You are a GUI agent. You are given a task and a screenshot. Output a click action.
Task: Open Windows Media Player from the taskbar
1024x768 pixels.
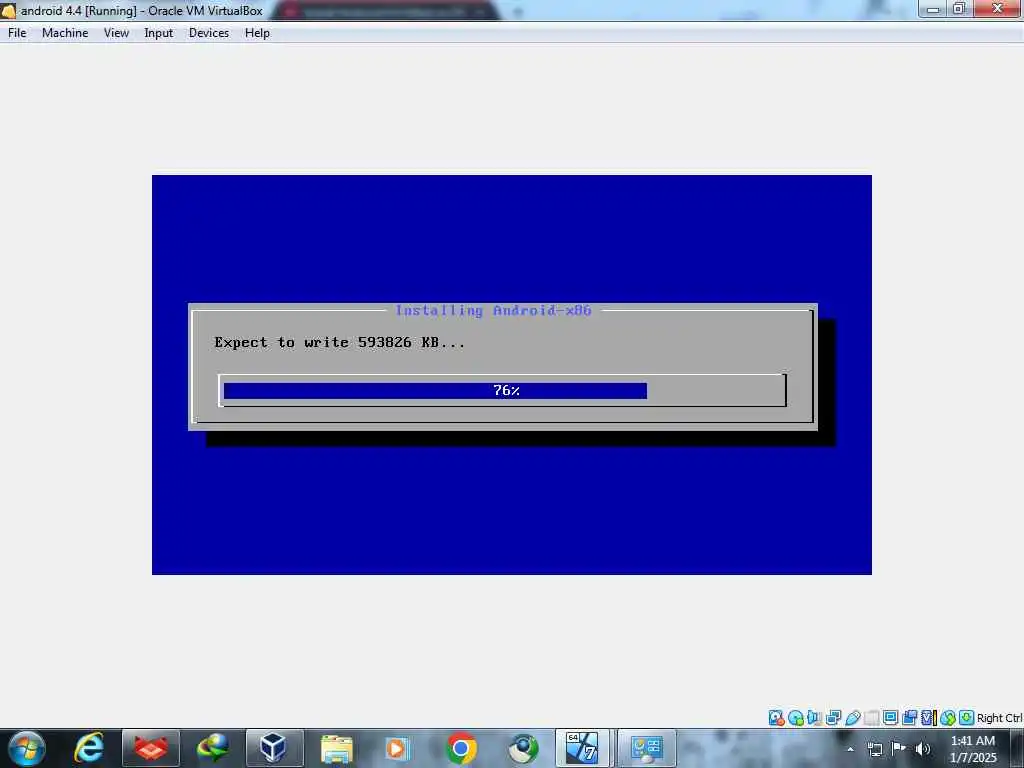[398, 748]
